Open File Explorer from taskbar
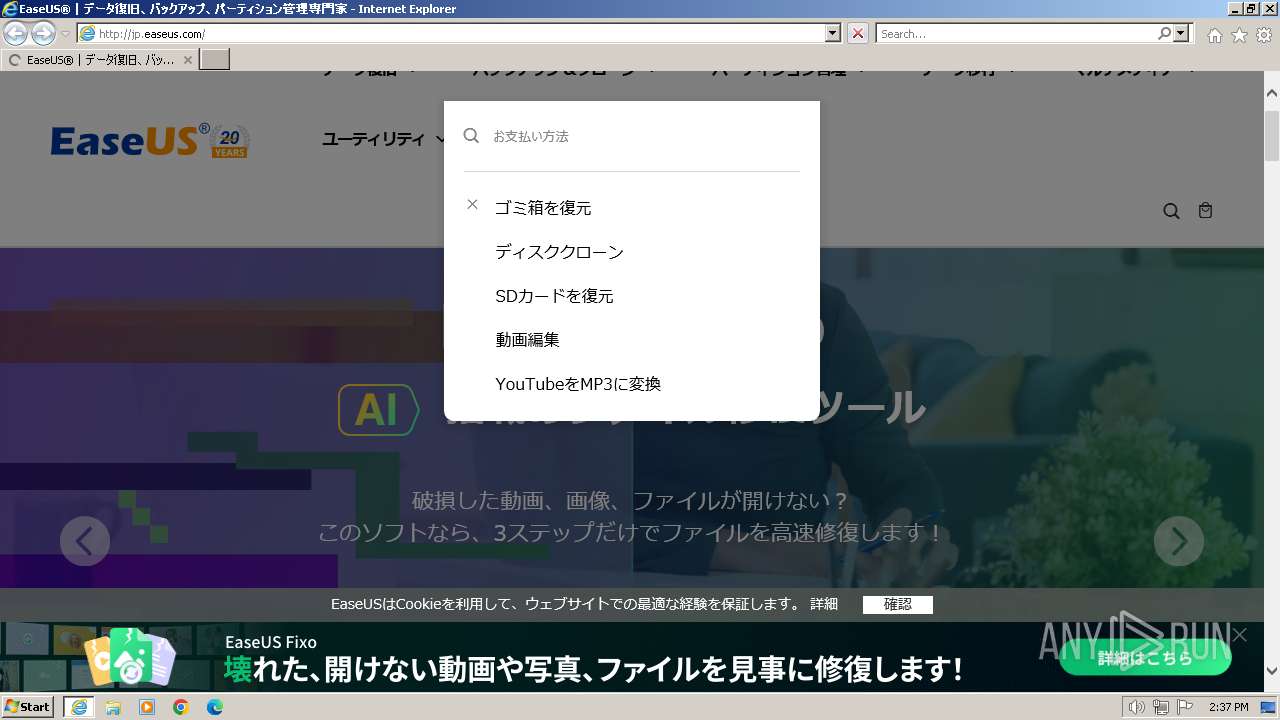Viewport: 1280px width, 720px height. click(113, 707)
